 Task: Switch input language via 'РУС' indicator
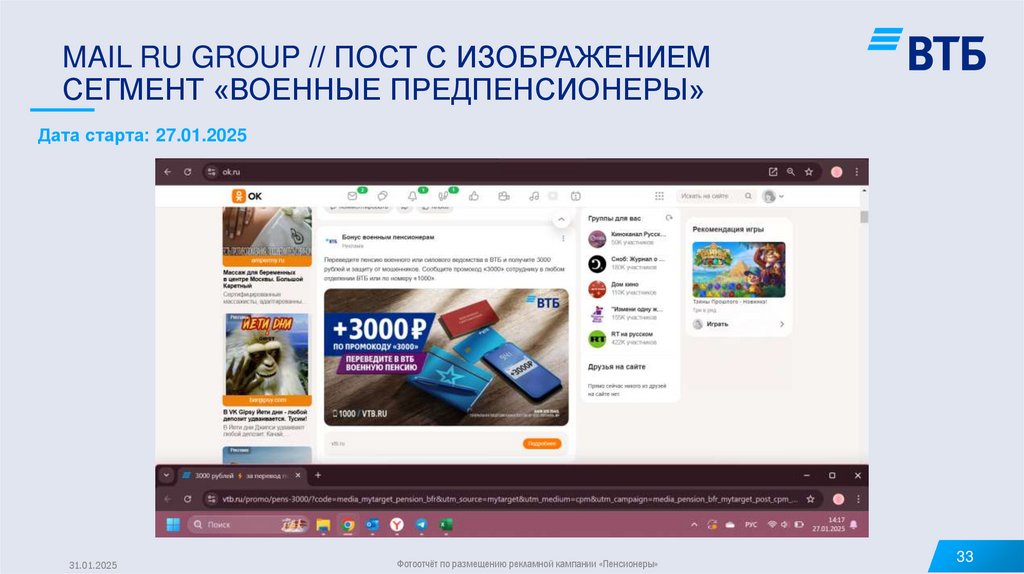(x=751, y=524)
